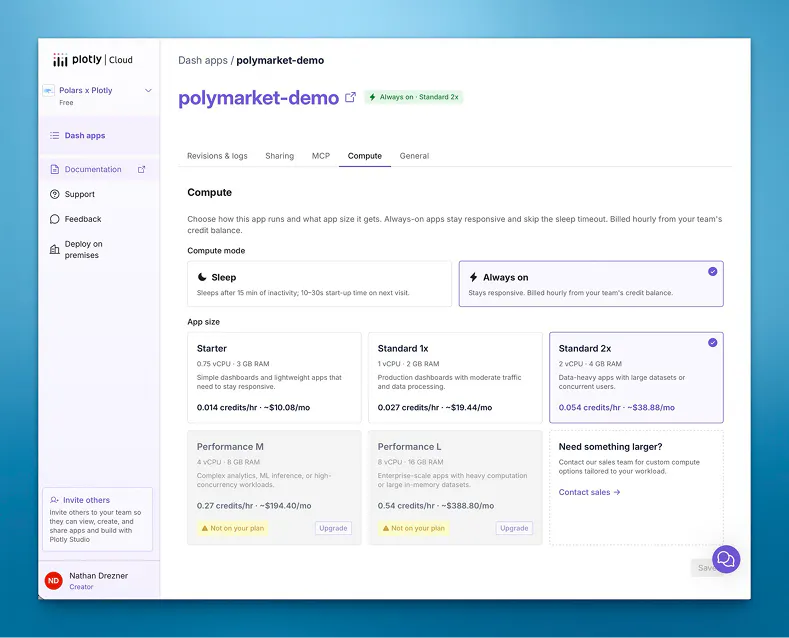Open Documentation from sidebar
The height and width of the screenshot is (638, 789).
point(99,170)
